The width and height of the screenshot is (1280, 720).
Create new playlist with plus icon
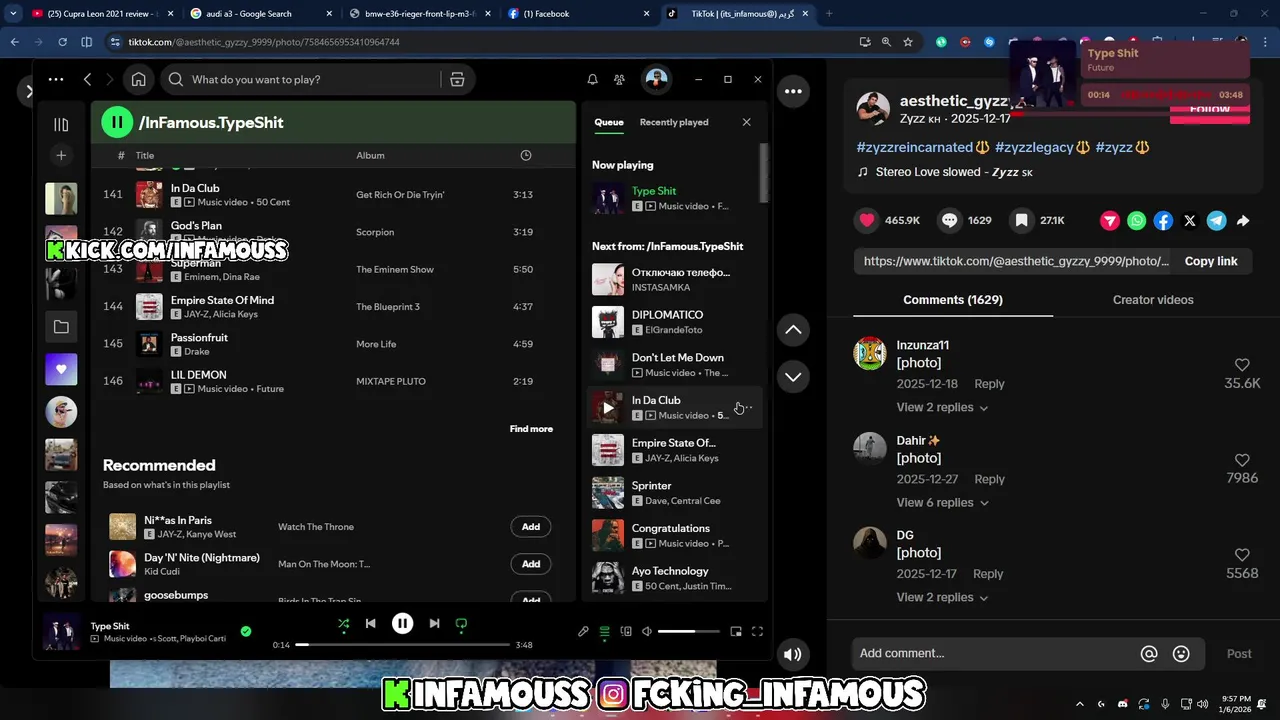61,155
